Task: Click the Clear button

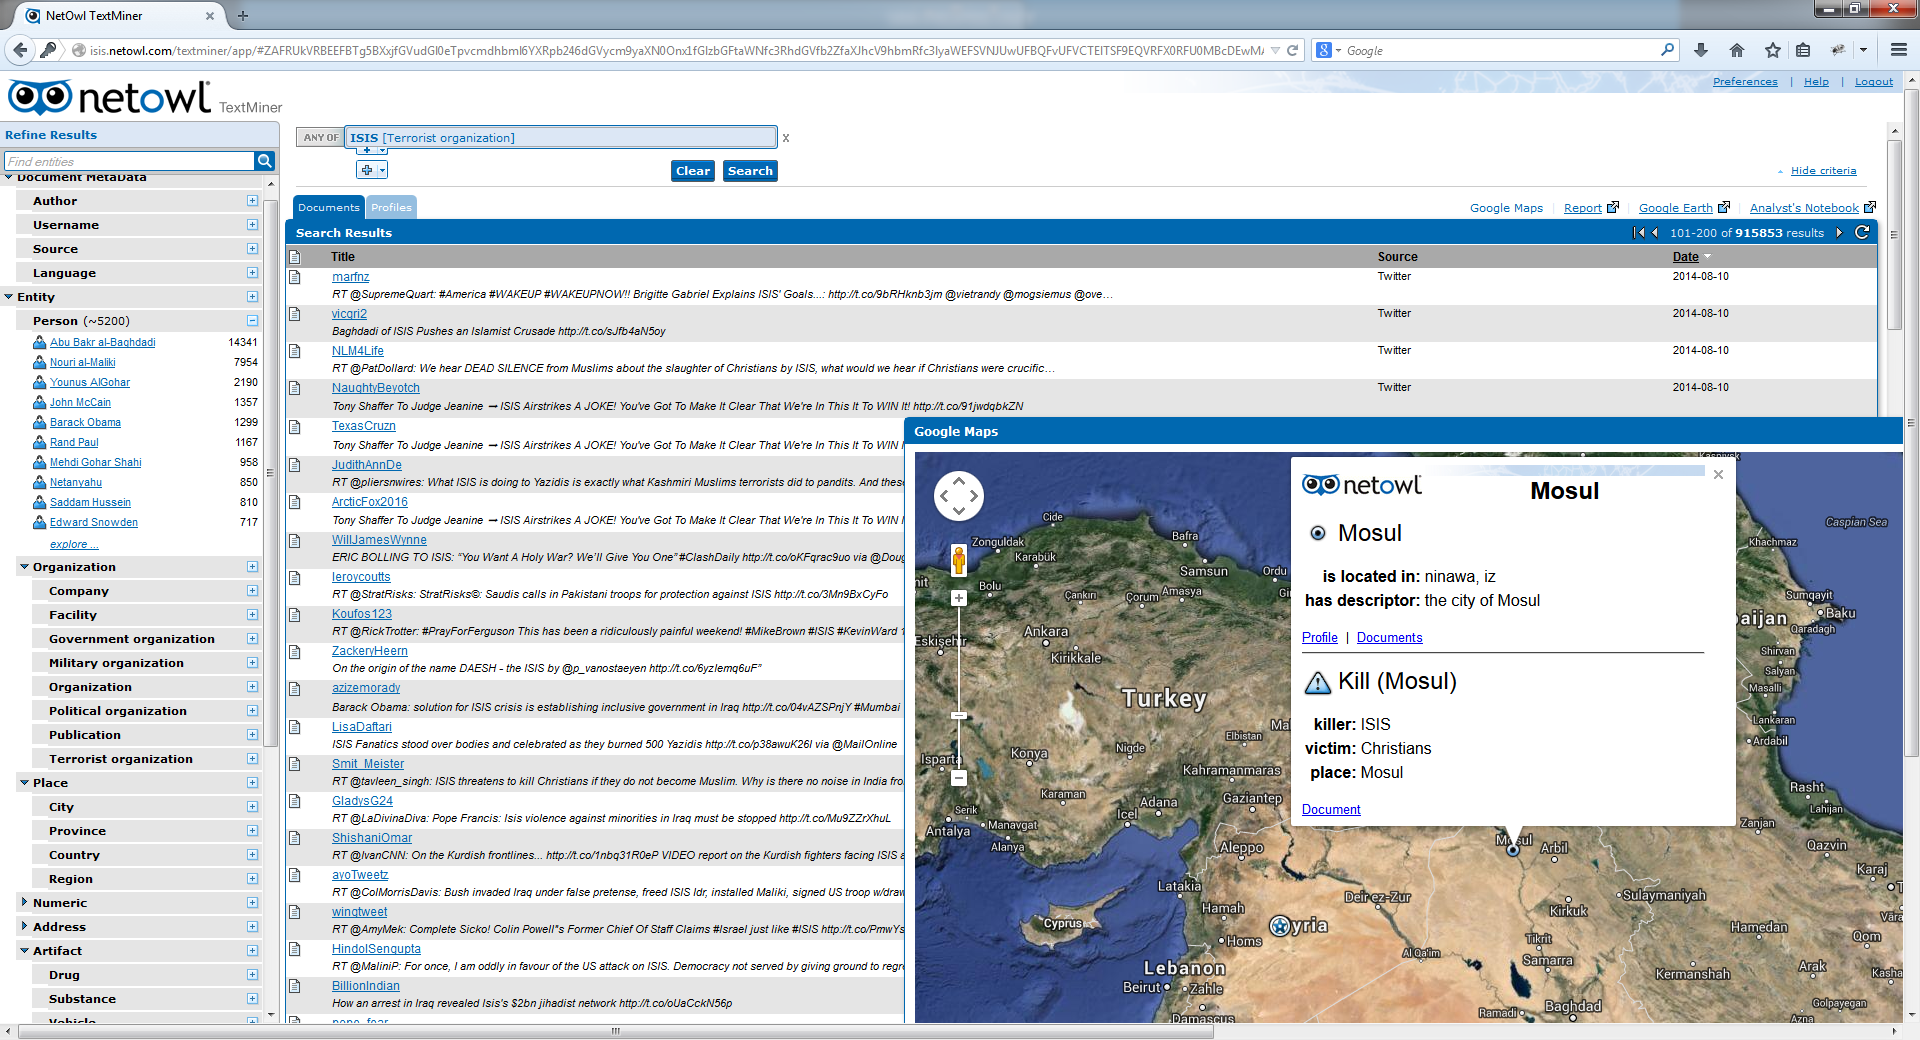Action: (x=693, y=171)
